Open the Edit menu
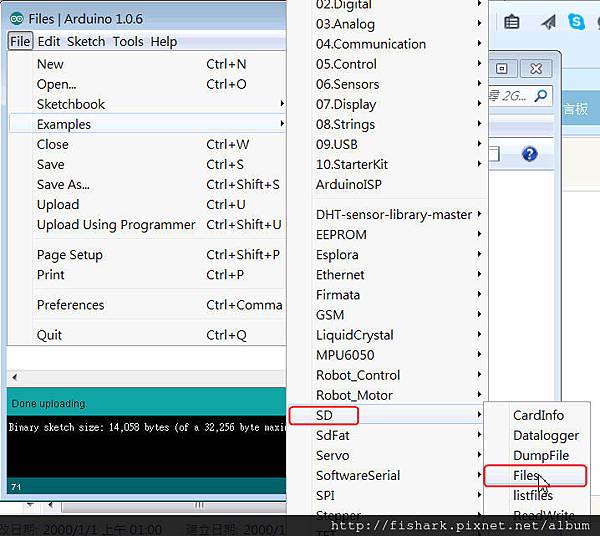600x536 pixels. point(49,41)
